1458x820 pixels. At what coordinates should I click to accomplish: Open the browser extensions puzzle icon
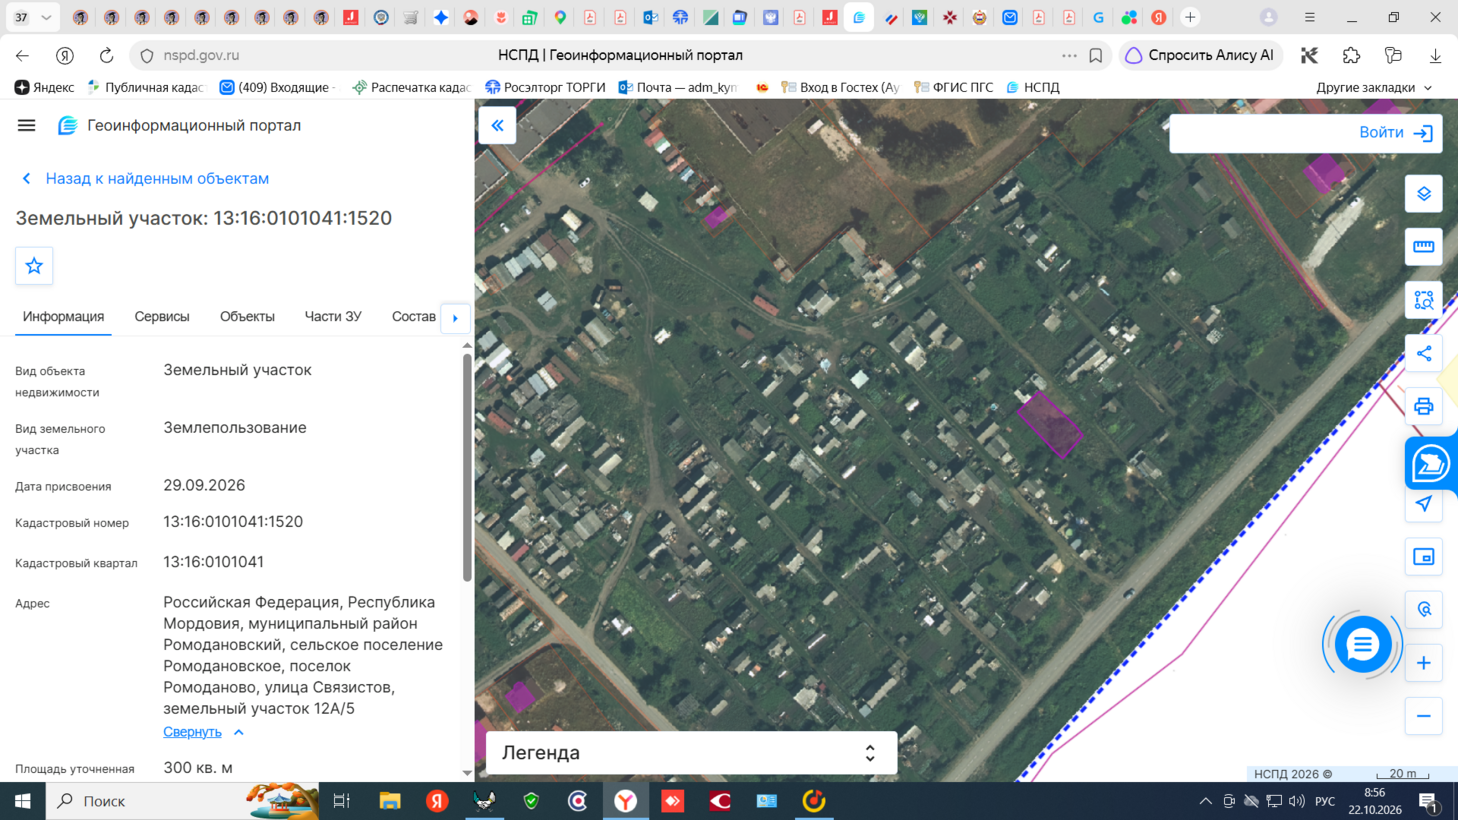1351,56
